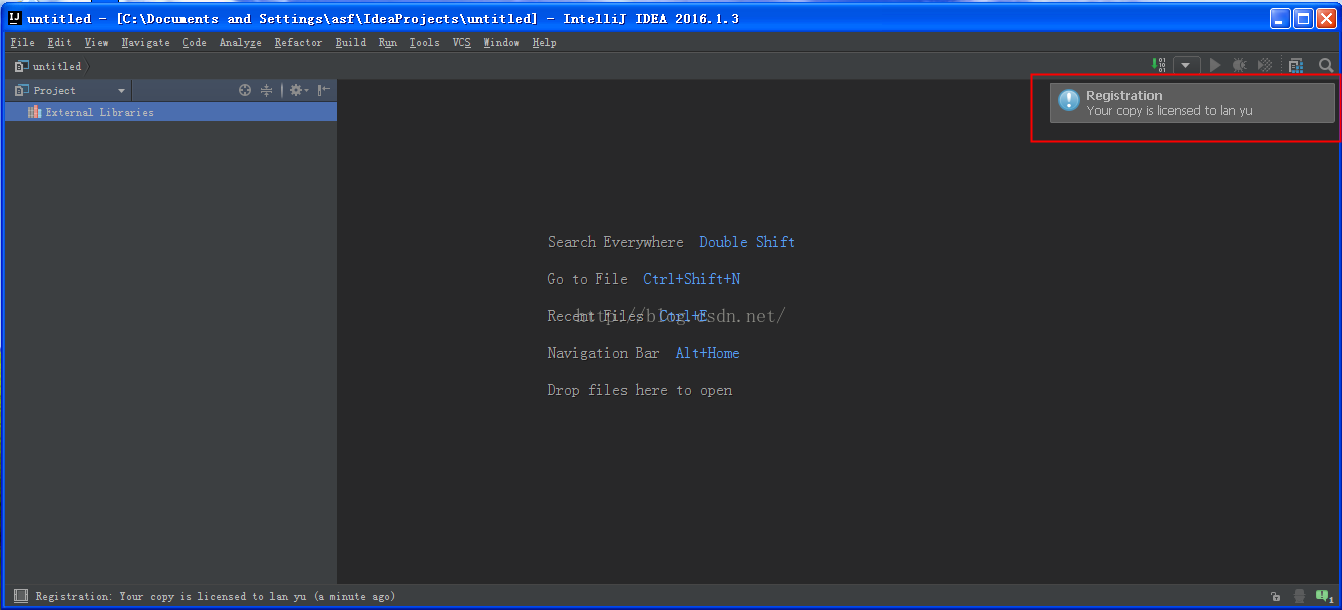Open the Build menu
The height and width of the screenshot is (610, 1342).
(351, 42)
